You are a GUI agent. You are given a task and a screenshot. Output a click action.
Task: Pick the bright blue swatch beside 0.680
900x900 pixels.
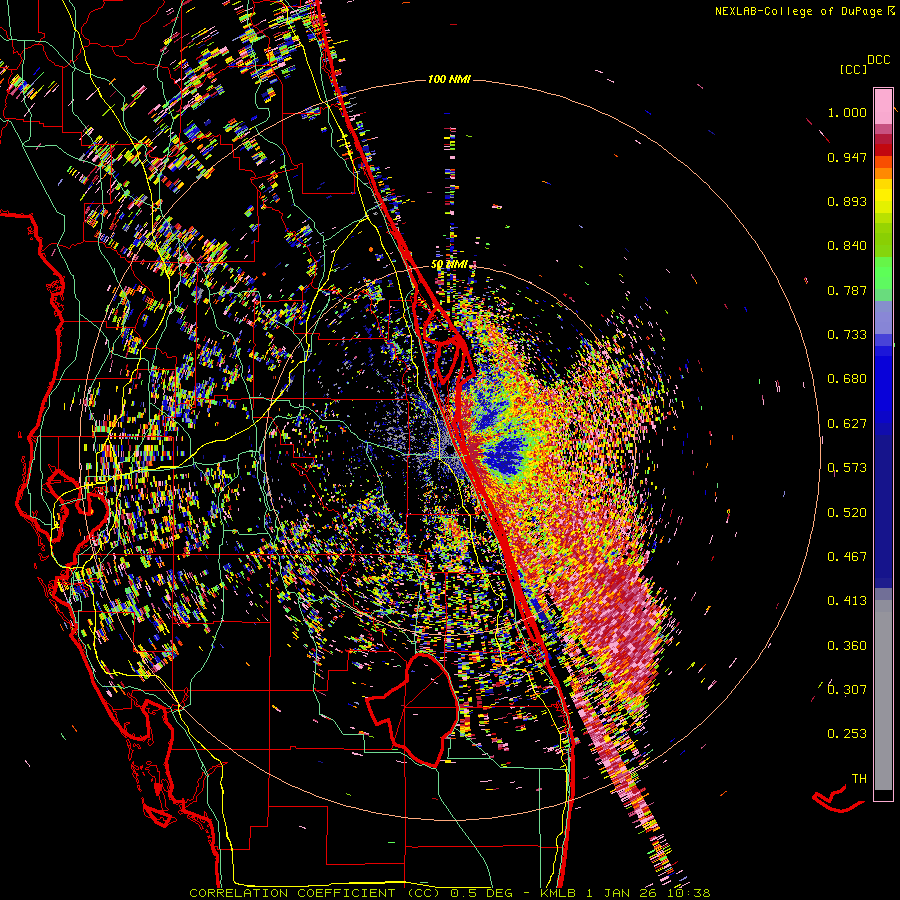coord(883,385)
